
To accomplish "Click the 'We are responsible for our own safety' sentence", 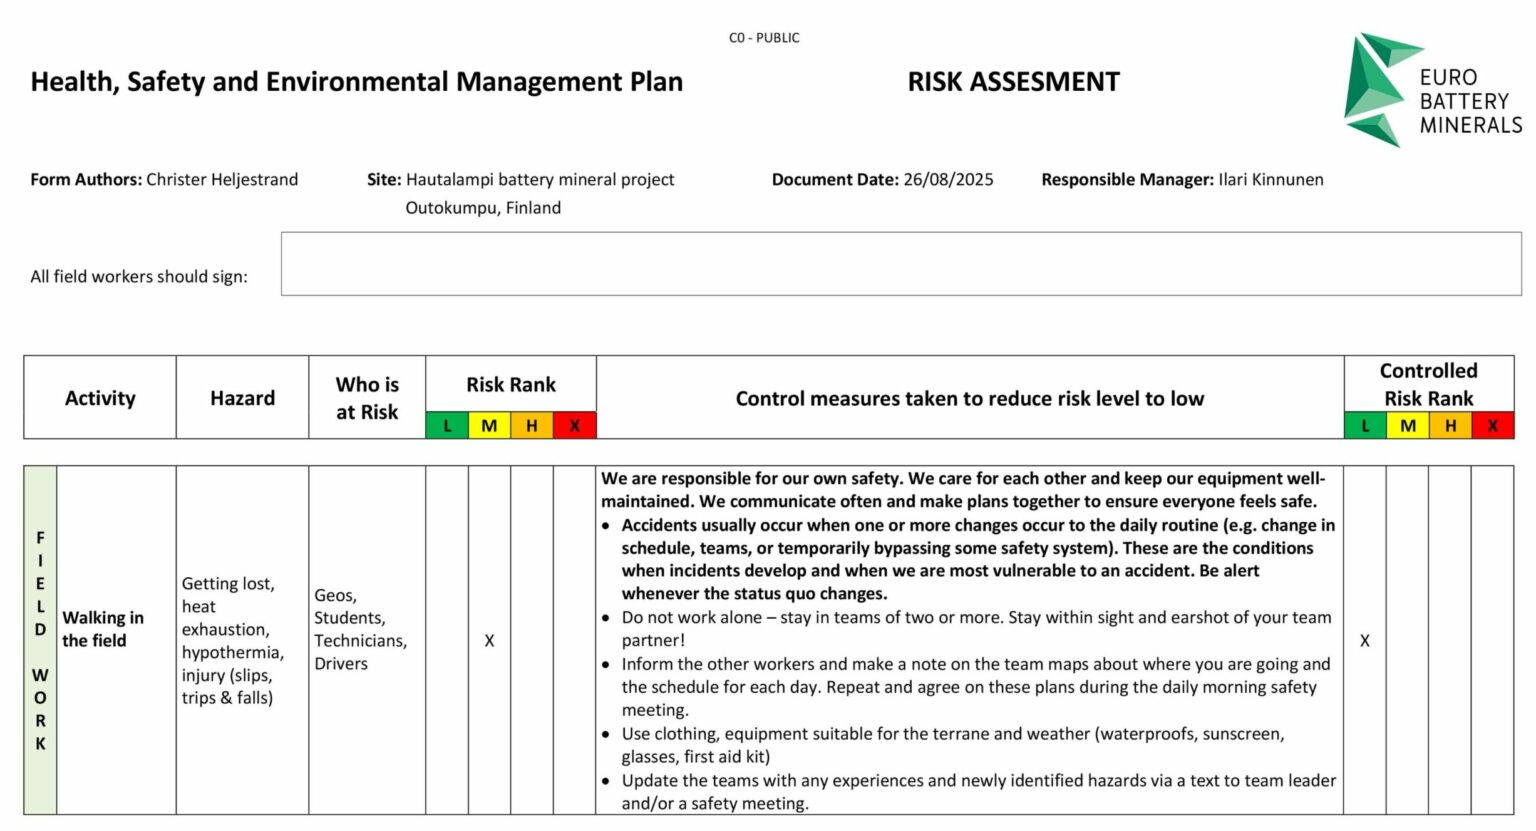I will tap(752, 478).
